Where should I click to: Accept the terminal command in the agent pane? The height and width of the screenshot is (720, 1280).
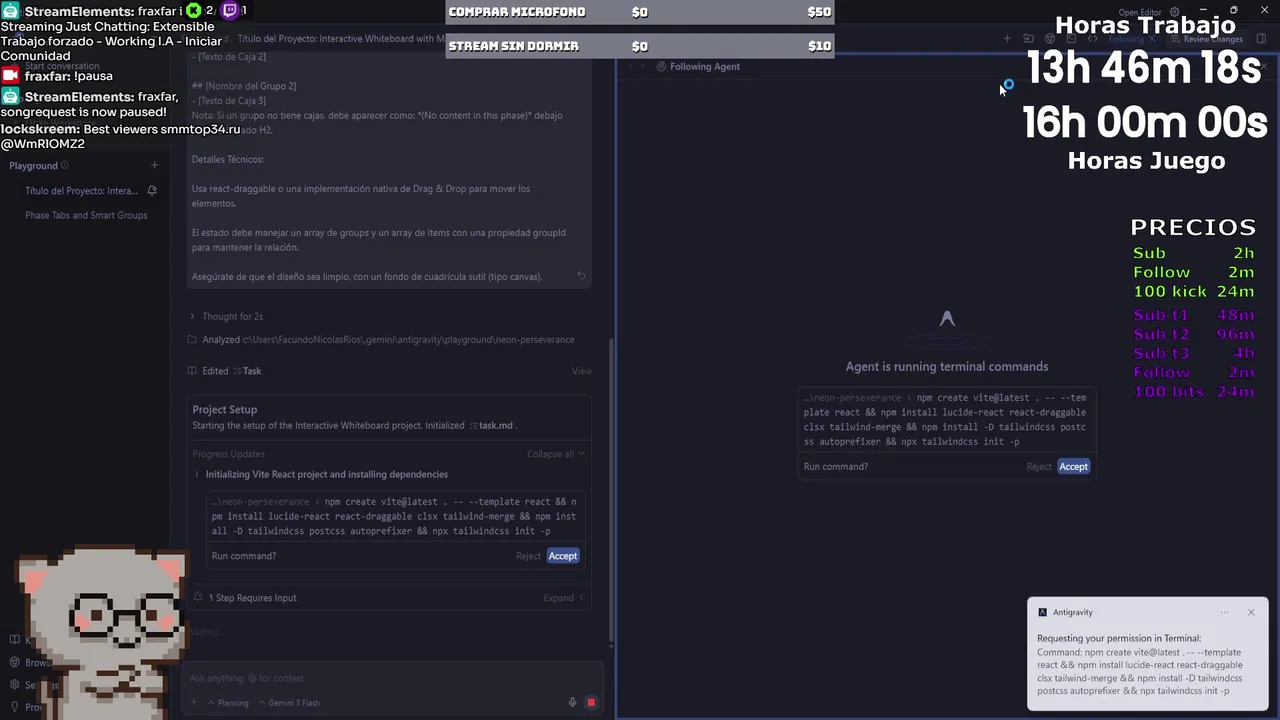[1073, 467]
